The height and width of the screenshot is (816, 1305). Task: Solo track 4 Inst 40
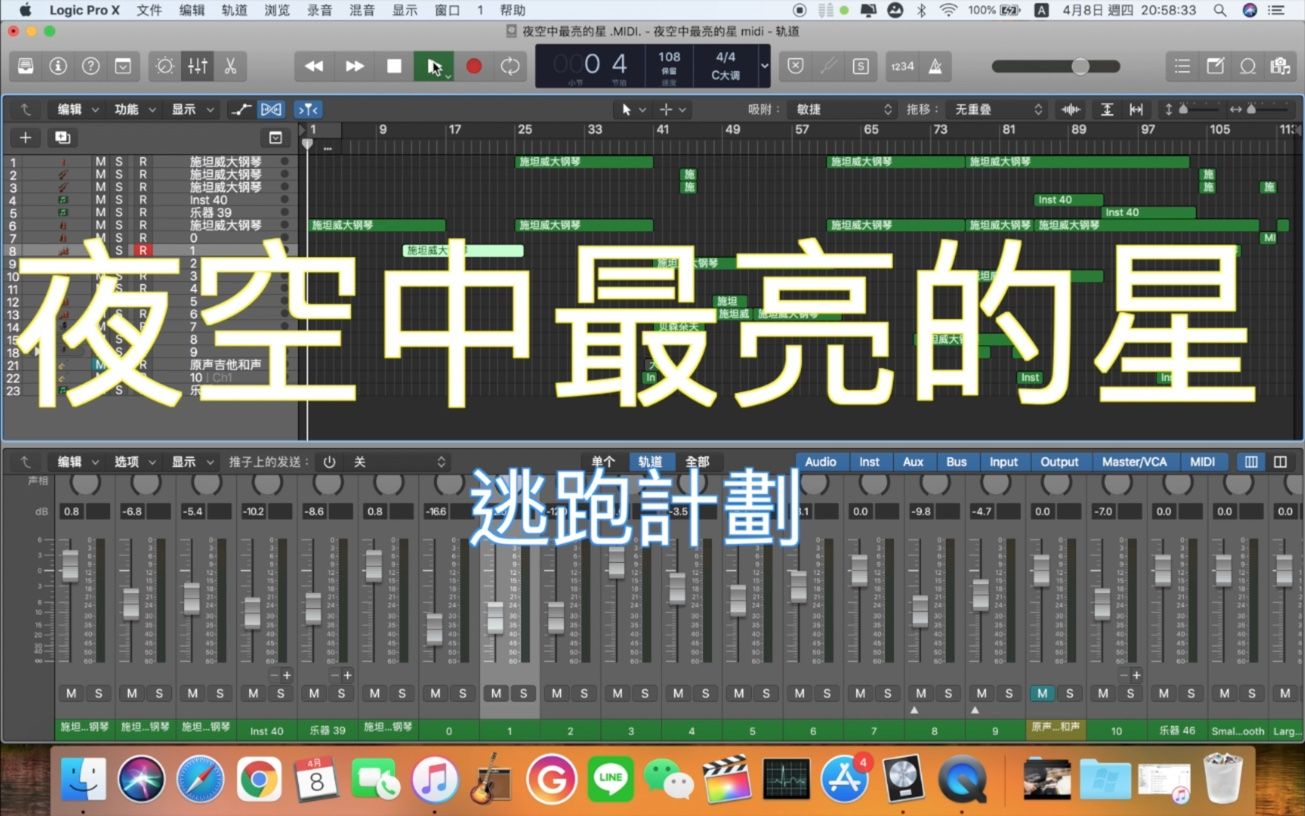(119, 200)
